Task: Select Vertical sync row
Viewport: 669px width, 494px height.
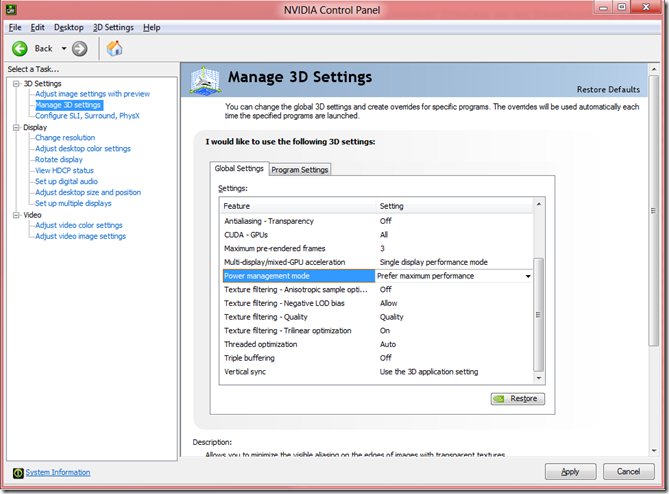Action: click(x=377, y=372)
